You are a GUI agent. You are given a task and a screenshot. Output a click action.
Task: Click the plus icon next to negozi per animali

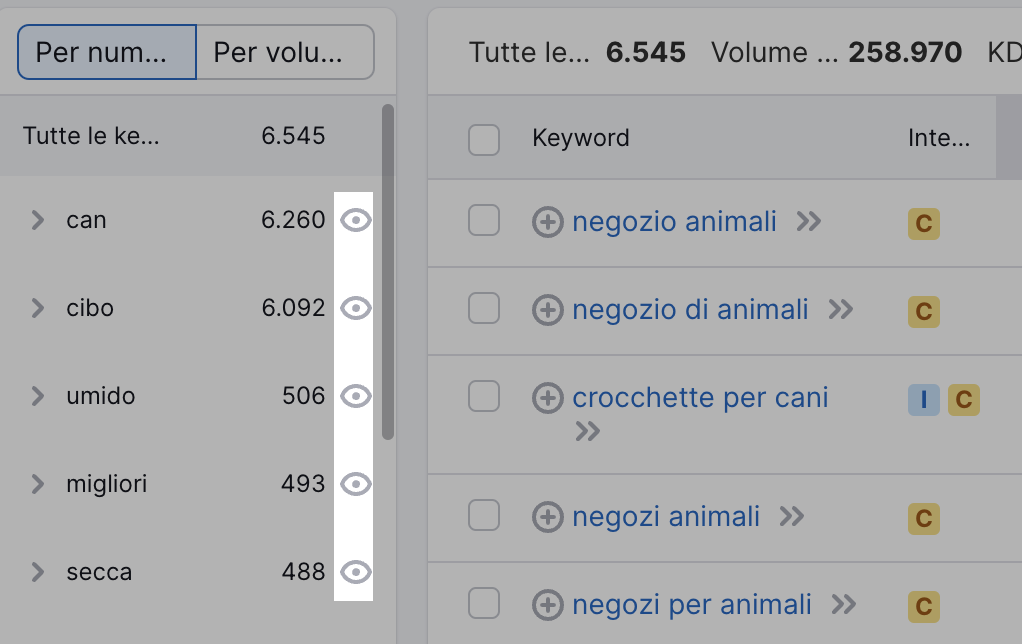548,604
